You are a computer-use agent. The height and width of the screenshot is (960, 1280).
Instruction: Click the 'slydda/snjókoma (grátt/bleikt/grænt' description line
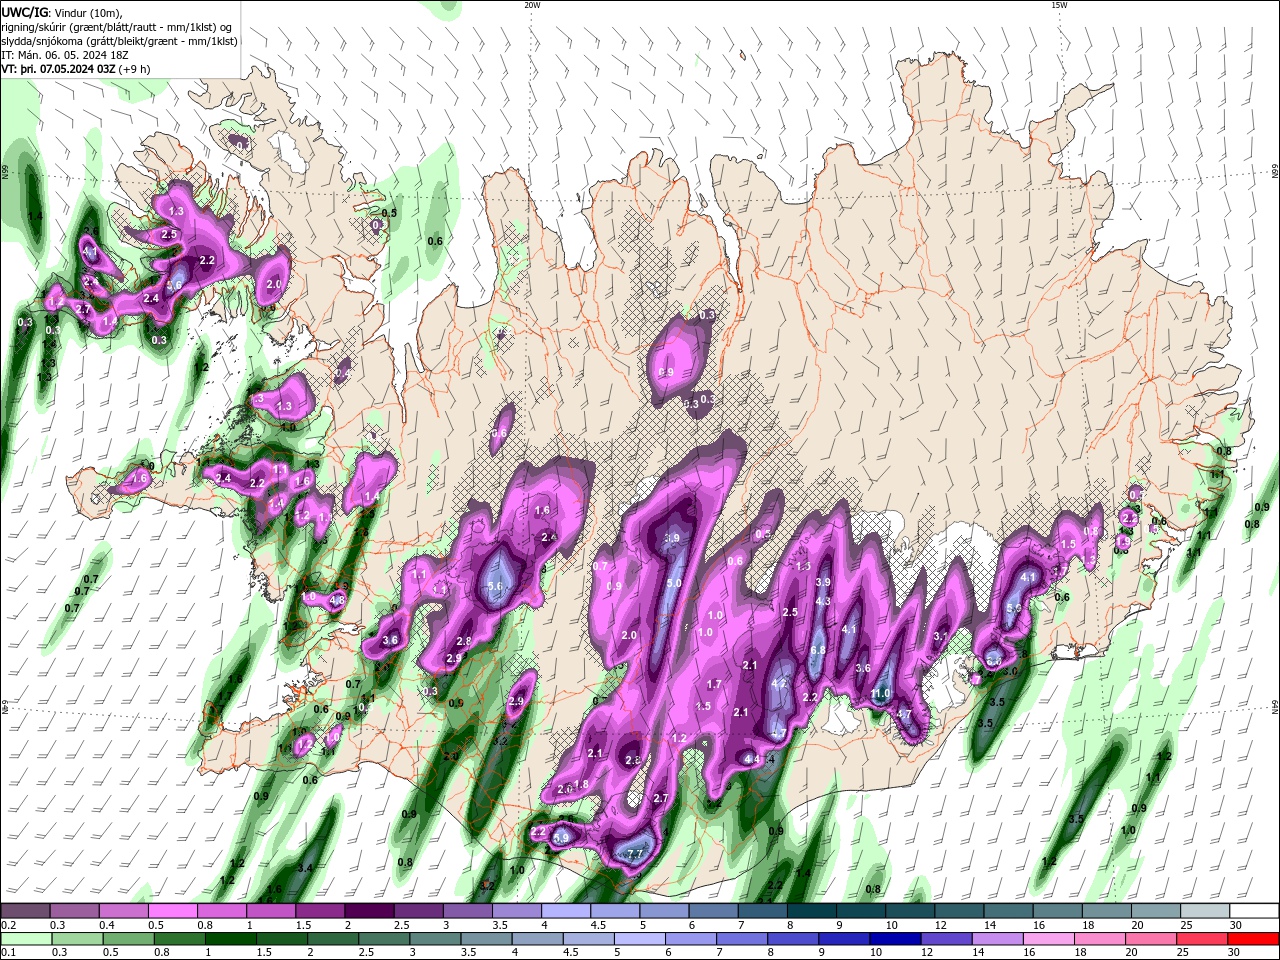pyautogui.click(x=119, y=41)
